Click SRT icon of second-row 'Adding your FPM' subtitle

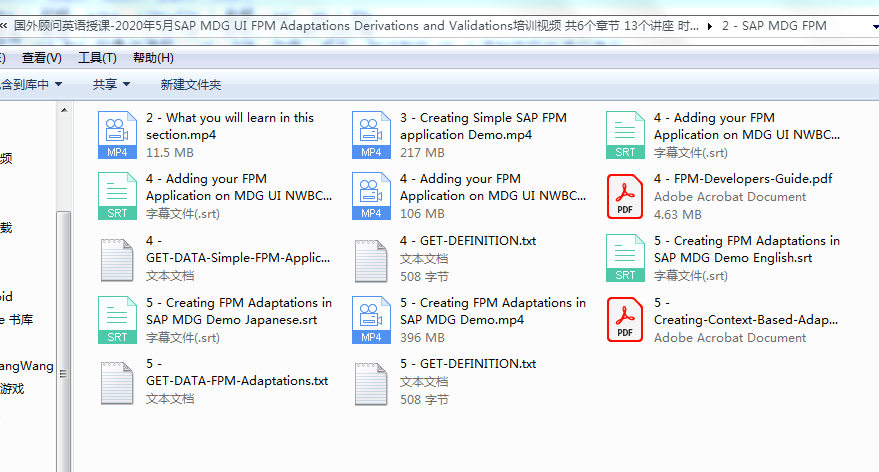coord(117,196)
